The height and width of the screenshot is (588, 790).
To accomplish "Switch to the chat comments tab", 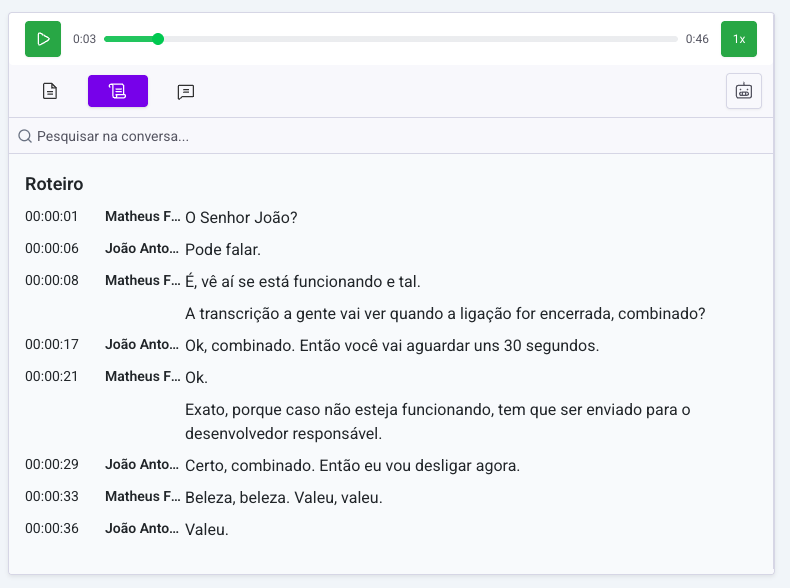I will [186, 91].
